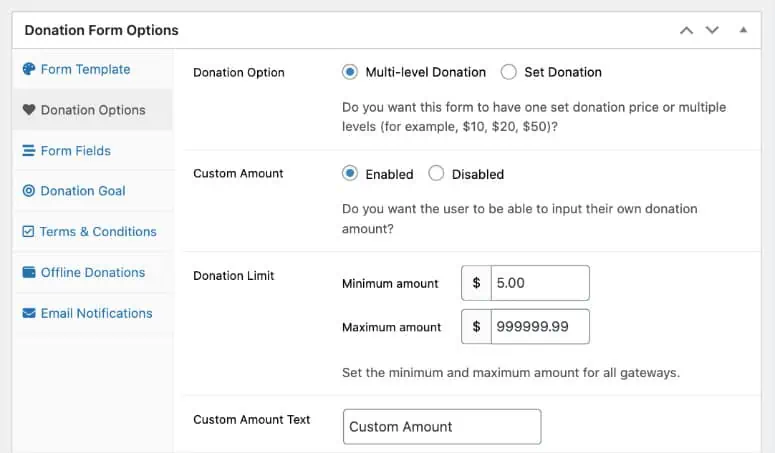
Task: Click the card icon beside Offline Donations
Action: click(29, 272)
